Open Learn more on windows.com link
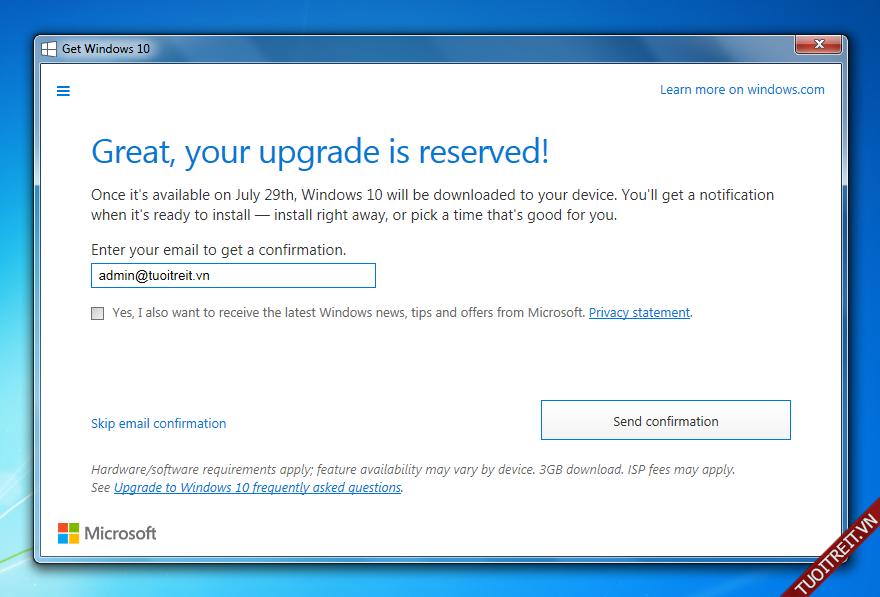Viewport: 880px width, 597px height. [741, 90]
